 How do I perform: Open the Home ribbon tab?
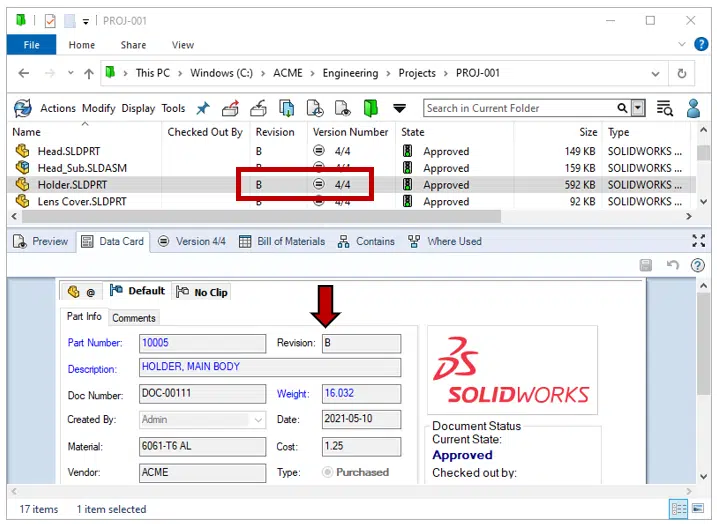pos(82,45)
